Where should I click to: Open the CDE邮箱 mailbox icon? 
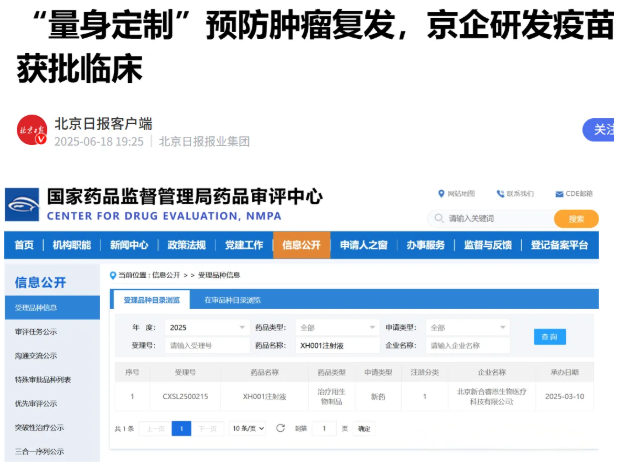pos(559,193)
